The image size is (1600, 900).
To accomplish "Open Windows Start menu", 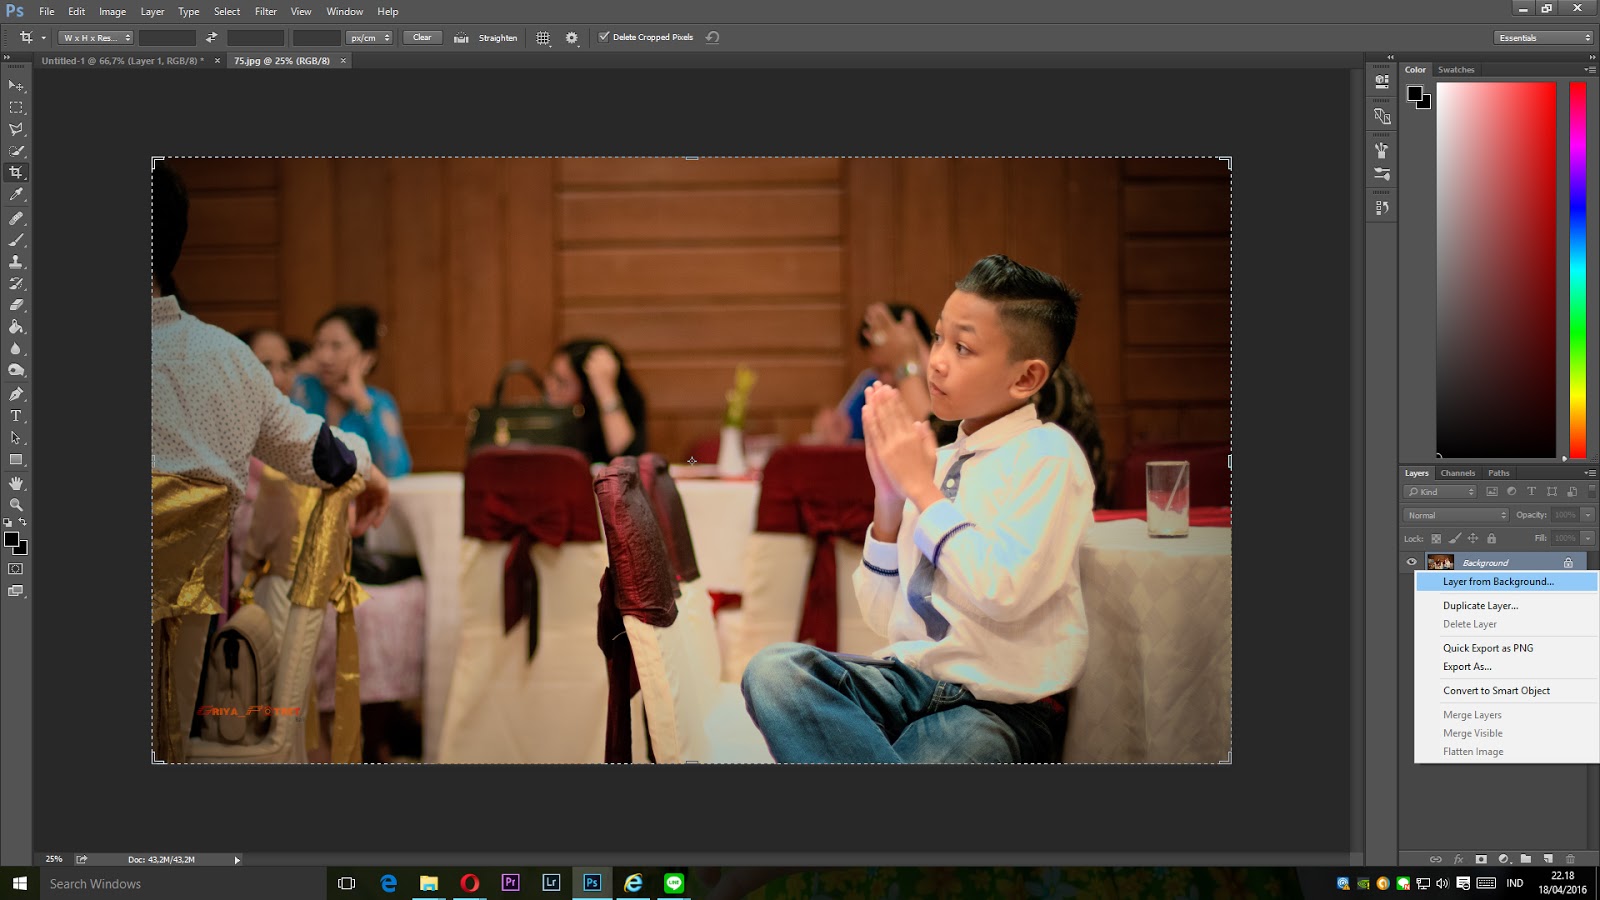I will click(x=19, y=883).
